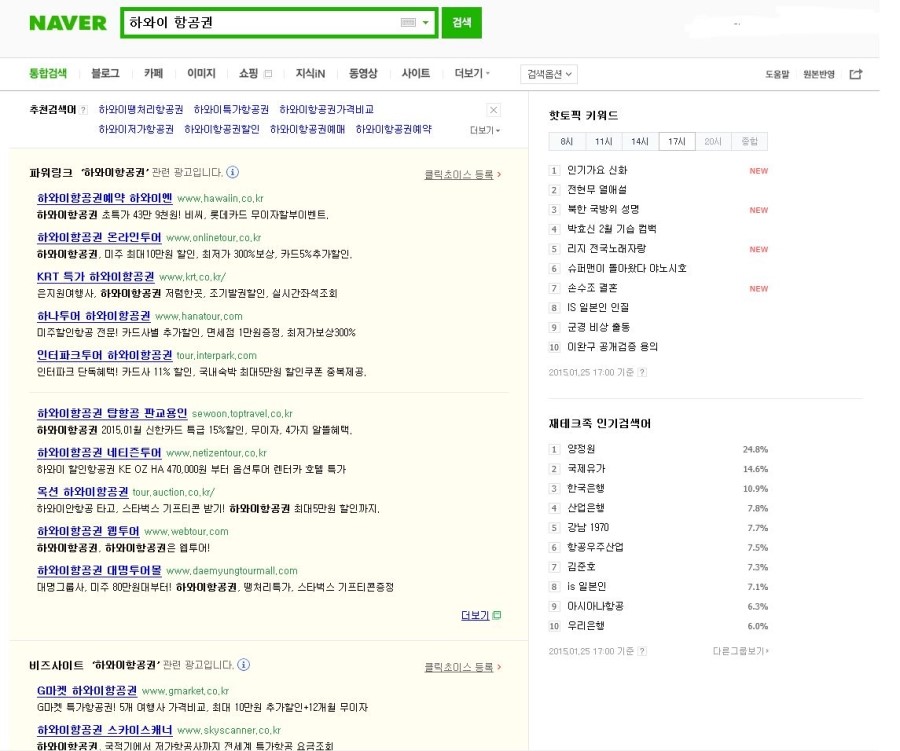Click suggested search 하와이항공권가격비교
This screenshot has width=900, height=751.
(327, 109)
